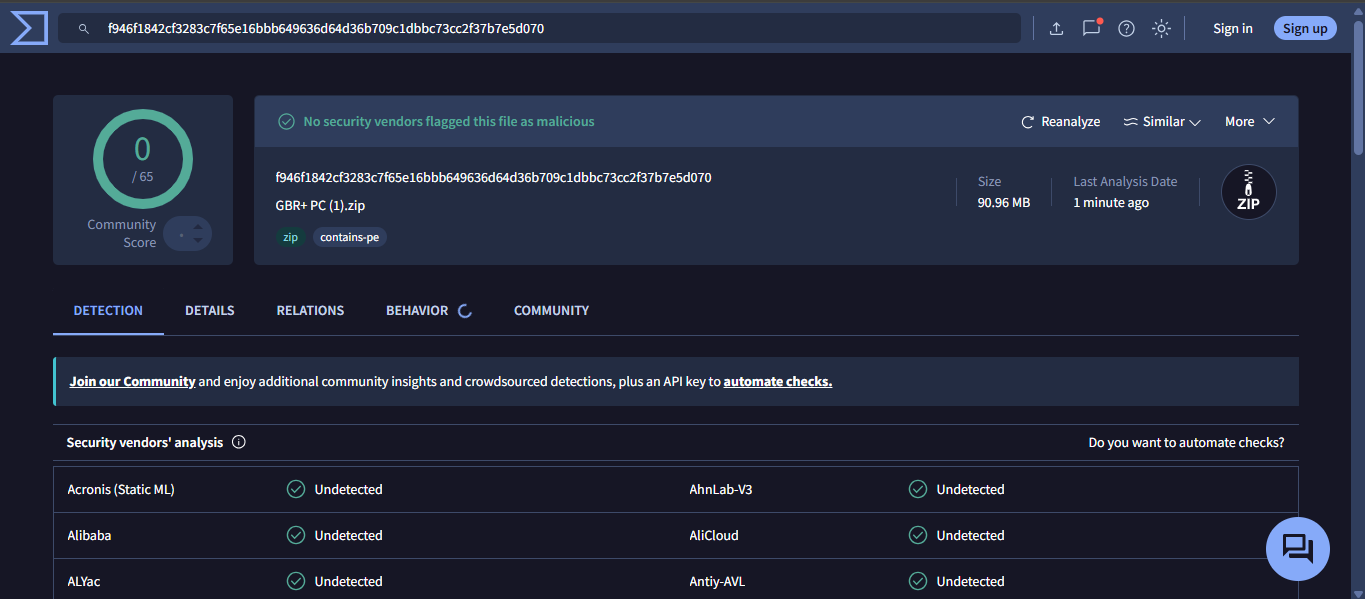Screen dimensions: 1365x599
Task: Switch to the DETAILS tab
Action: pyautogui.click(x=209, y=310)
